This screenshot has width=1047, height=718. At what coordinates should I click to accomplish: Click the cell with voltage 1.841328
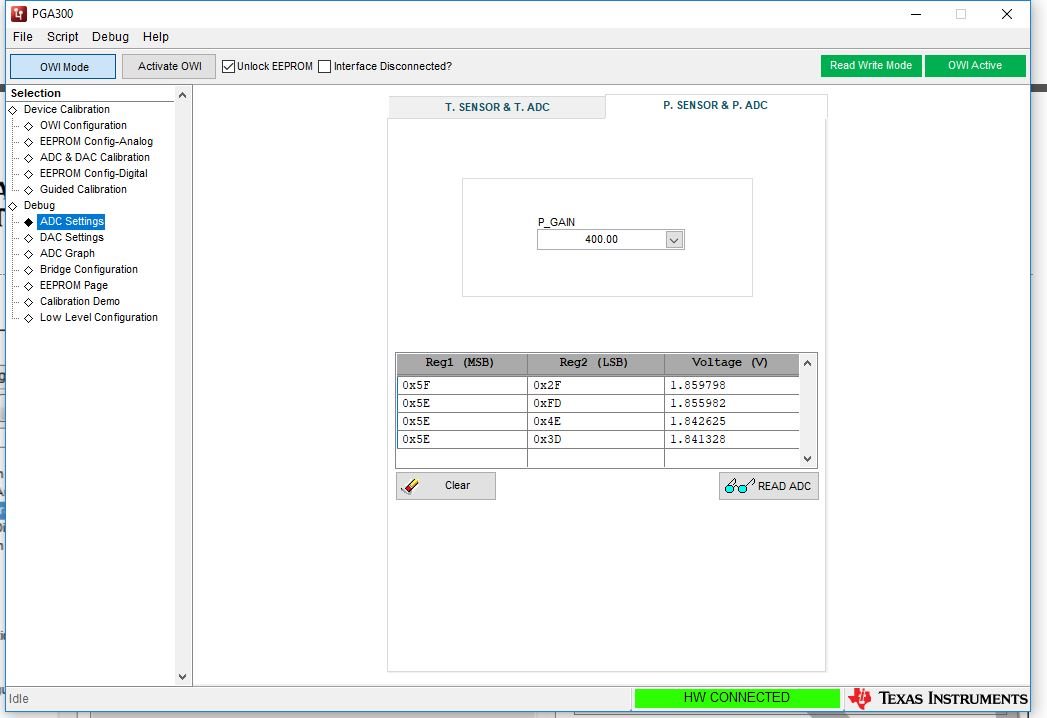(x=731, y=439)
